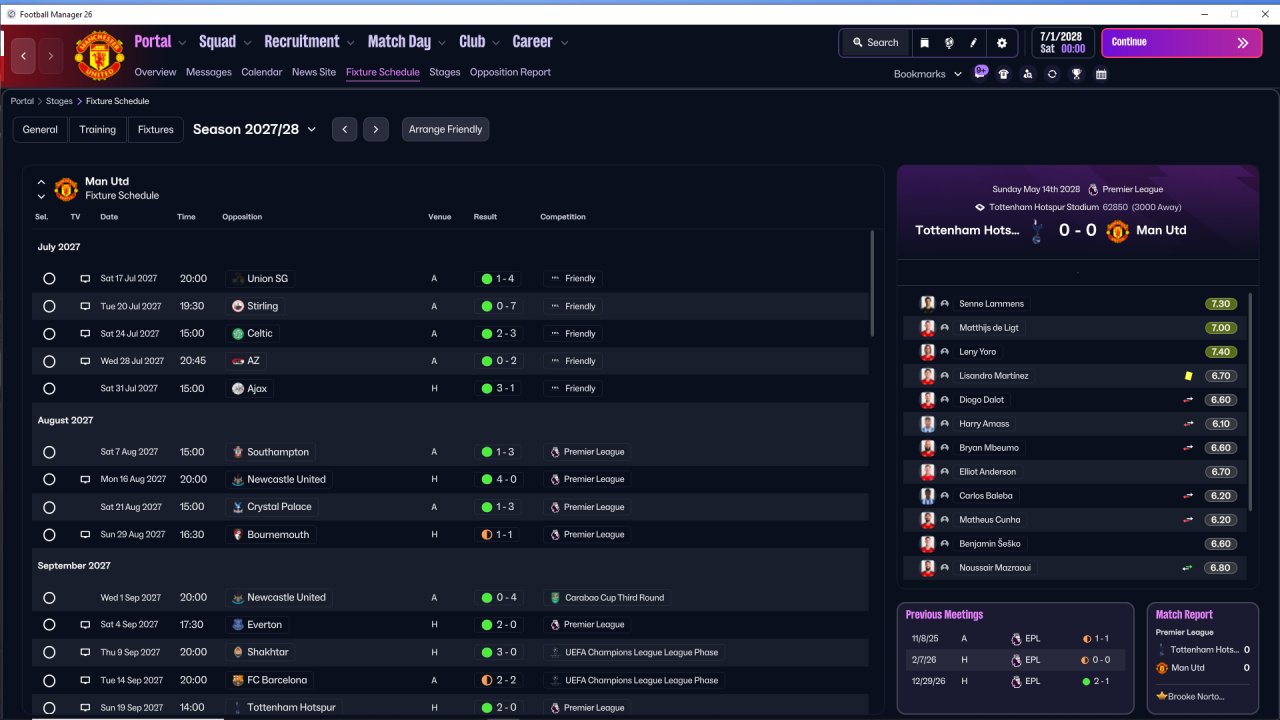Open the 2 - 0 result for Tottenham Hotspur
The width and height of the screenshot is (1280, 720).
coord(500,707)
